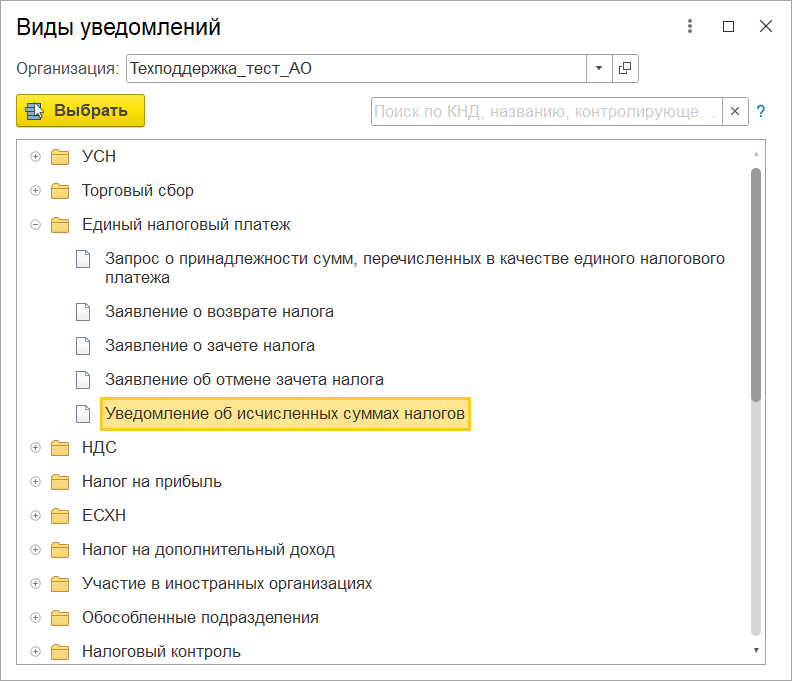Expand the Налоговый контроль node
This screenshot has width=792, height=681.
[35, 651]
